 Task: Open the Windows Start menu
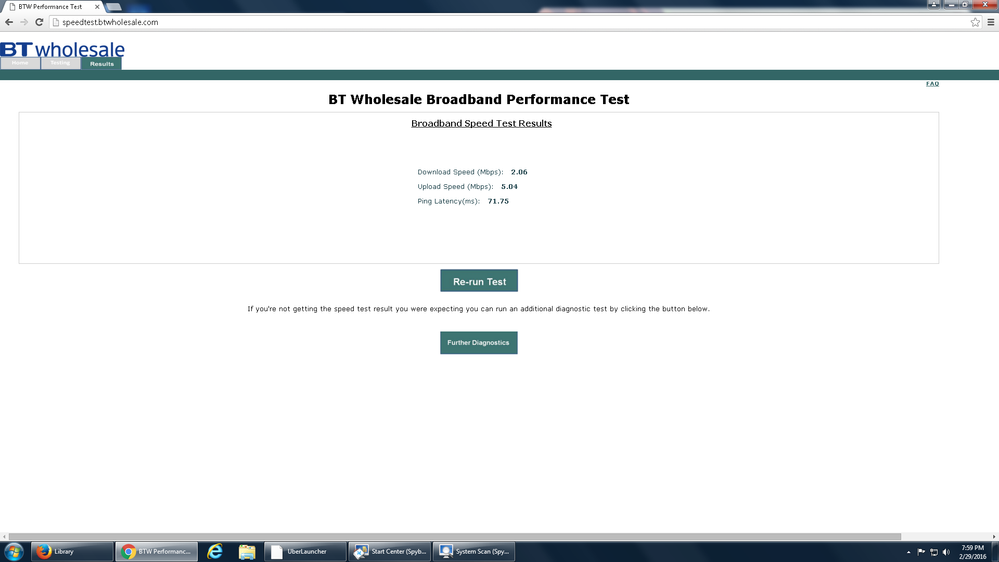[13, 551]
